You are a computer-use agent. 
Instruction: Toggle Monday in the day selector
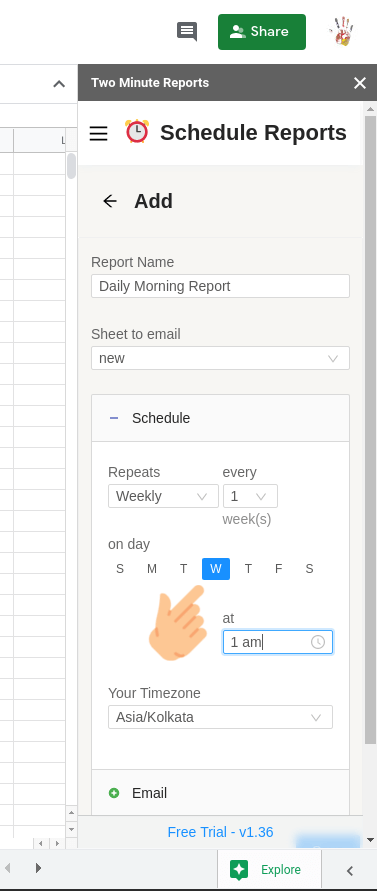[x=152, y=569]
